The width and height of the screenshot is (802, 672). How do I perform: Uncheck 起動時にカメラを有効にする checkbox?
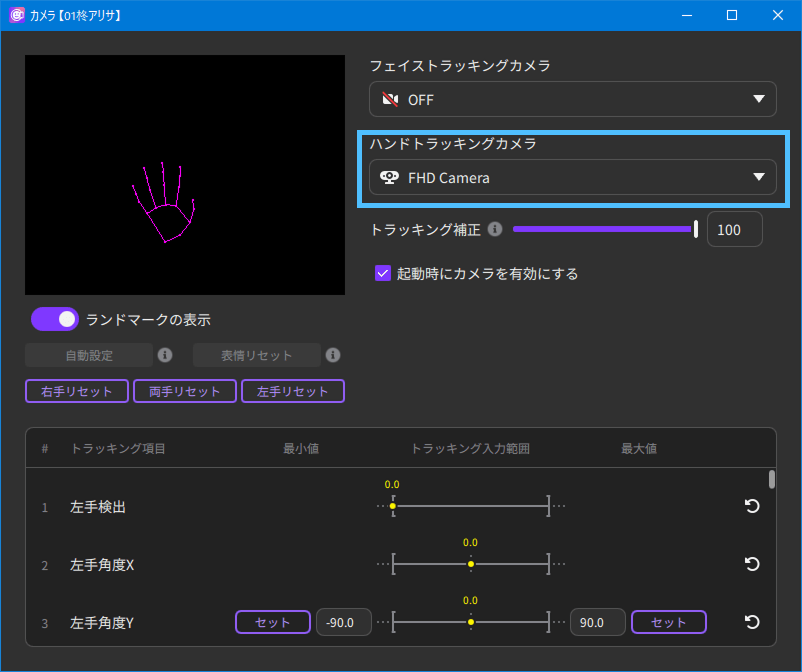pos(382,273)
